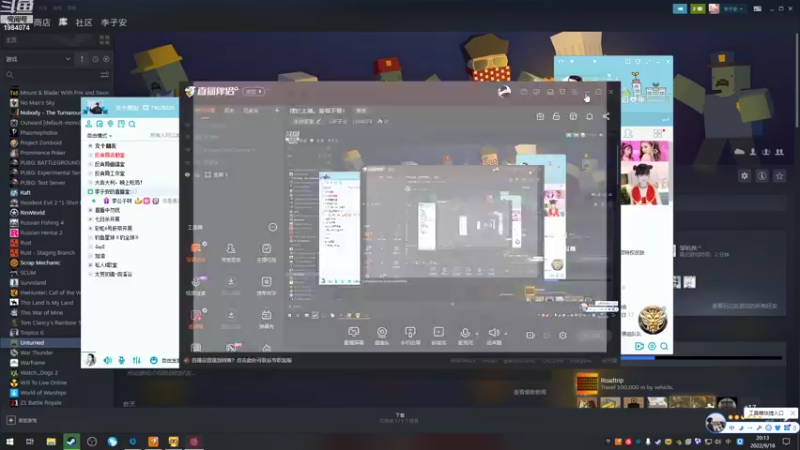Toggle the streaming app microphone
Viewport: 800px width, 450px height.
coord(465,335)
